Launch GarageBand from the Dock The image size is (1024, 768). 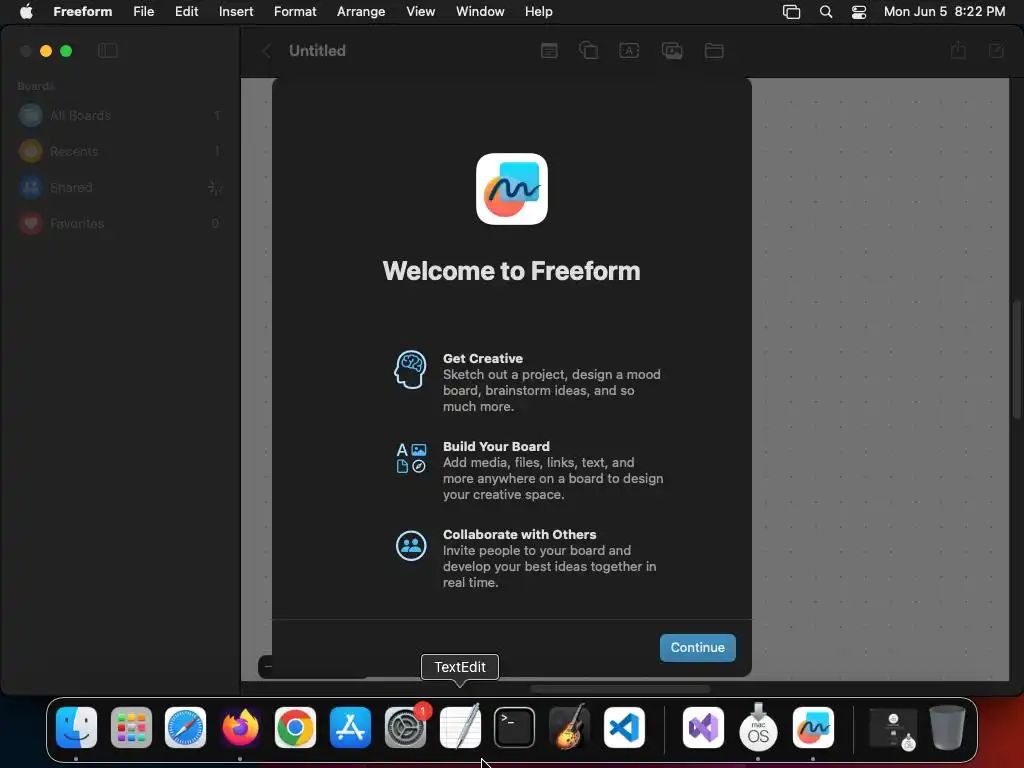[x=569, y=726]
